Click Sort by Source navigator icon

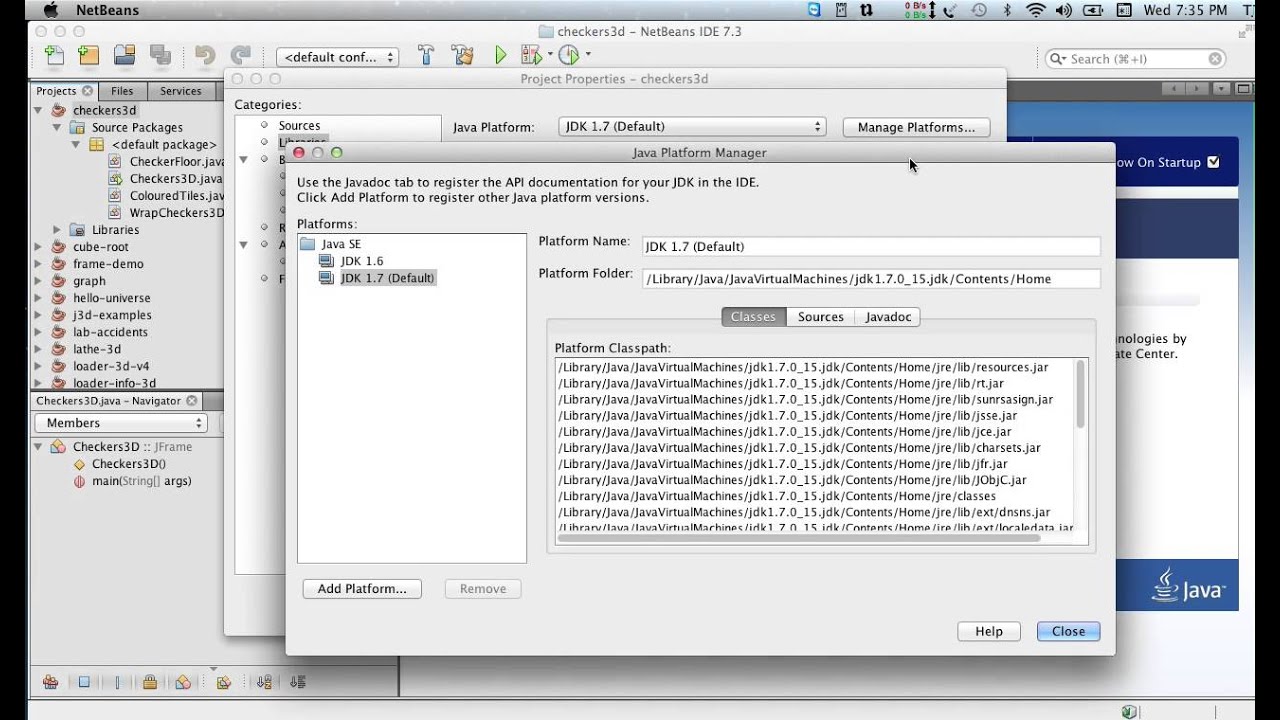(x=297, y=682)
